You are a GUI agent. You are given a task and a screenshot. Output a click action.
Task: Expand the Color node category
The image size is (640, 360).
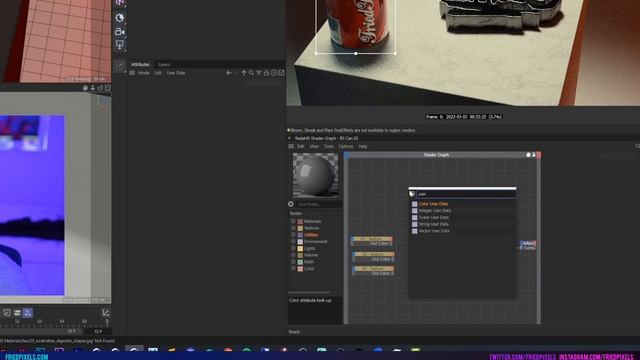point(293,269)
